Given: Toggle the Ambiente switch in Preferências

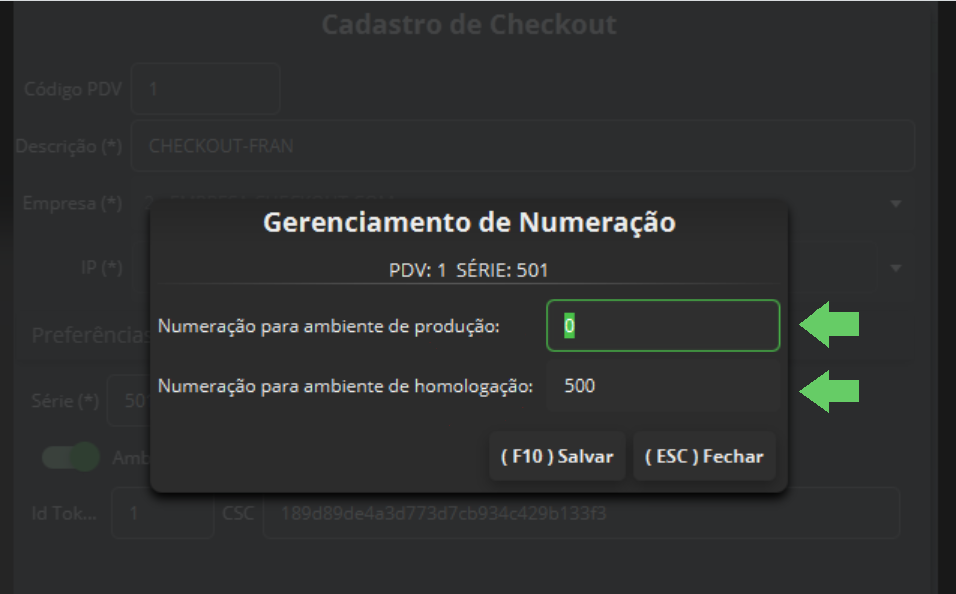Looking at the screenshot, I should pos(71,457).
